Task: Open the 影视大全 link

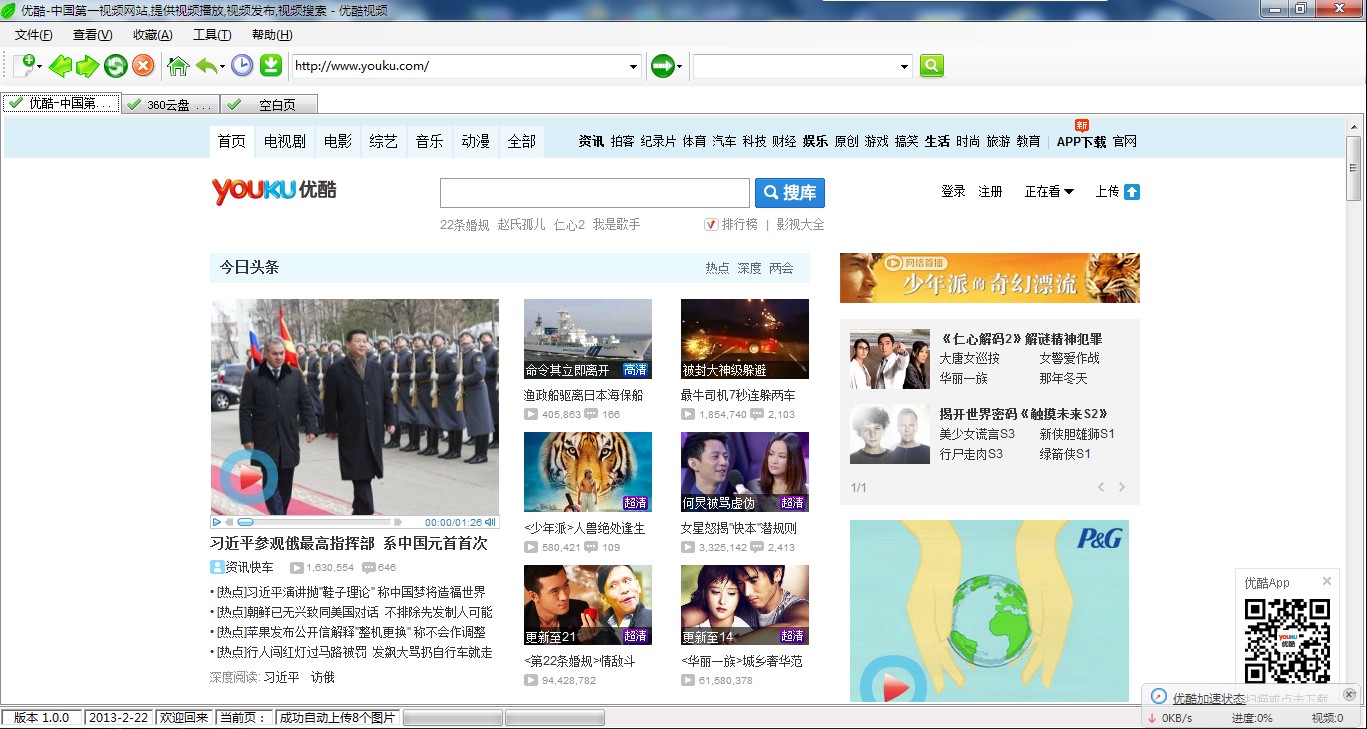Action: pos(801,225)
